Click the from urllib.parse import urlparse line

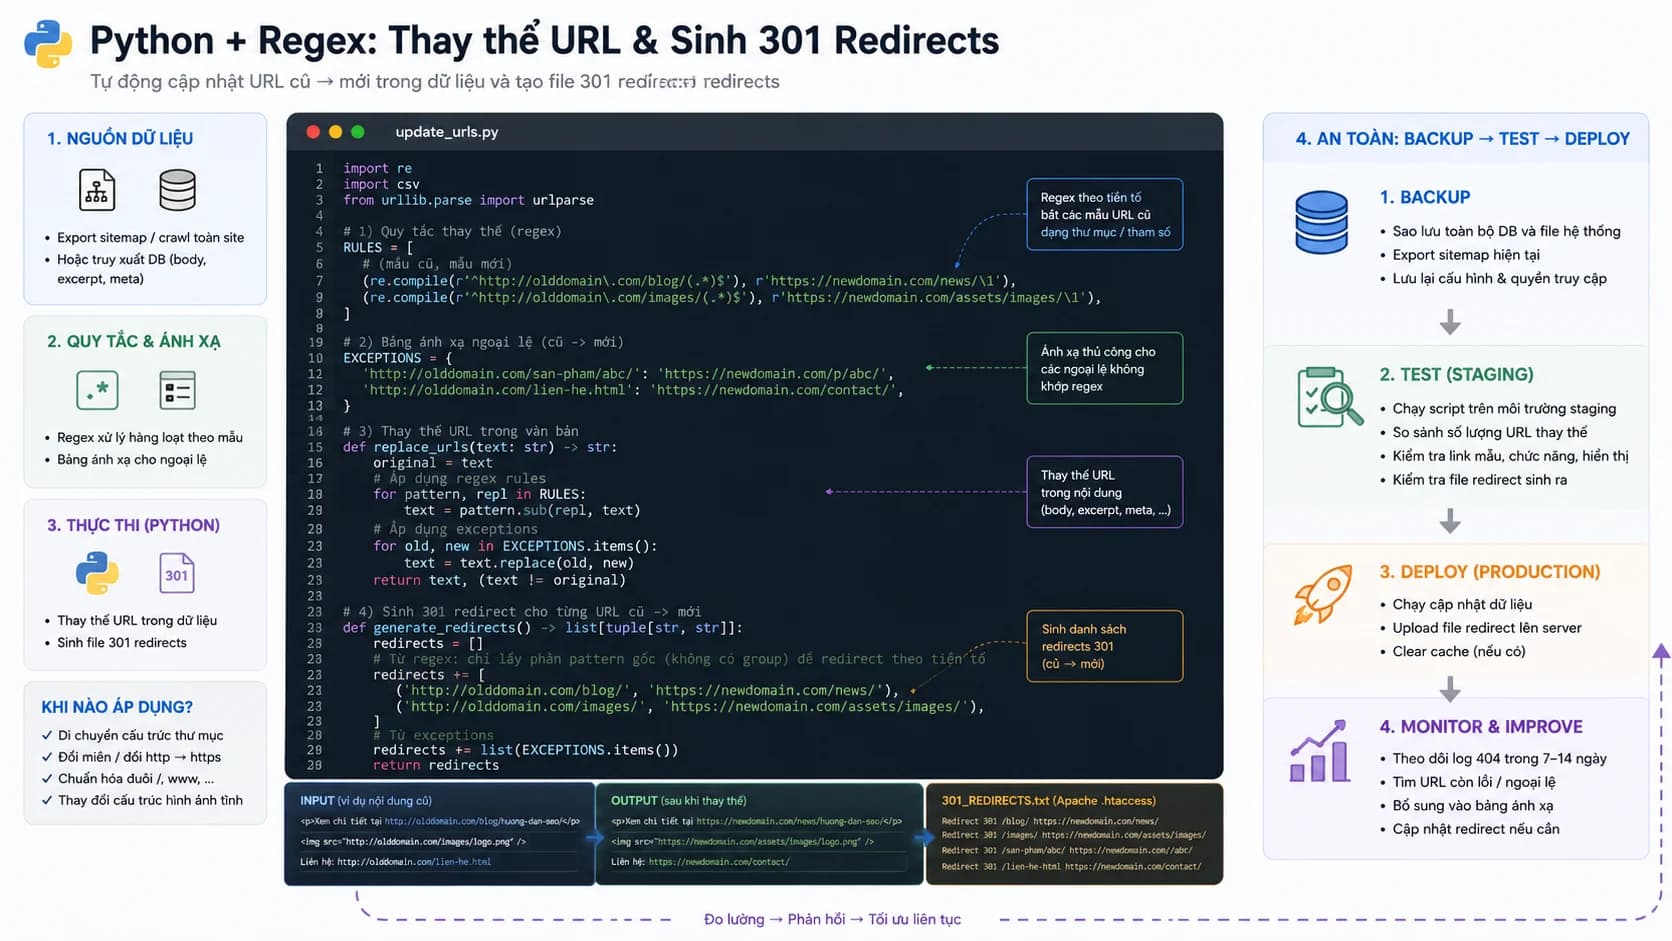[468, 200]
